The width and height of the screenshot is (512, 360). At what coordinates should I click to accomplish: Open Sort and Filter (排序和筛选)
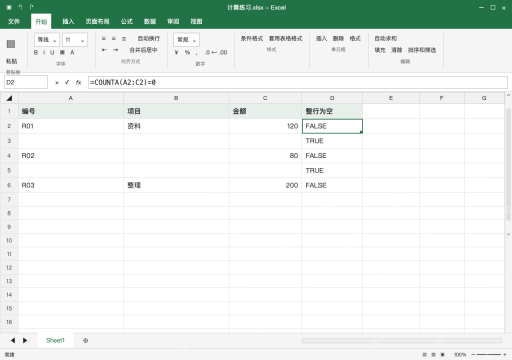[422, 50]
